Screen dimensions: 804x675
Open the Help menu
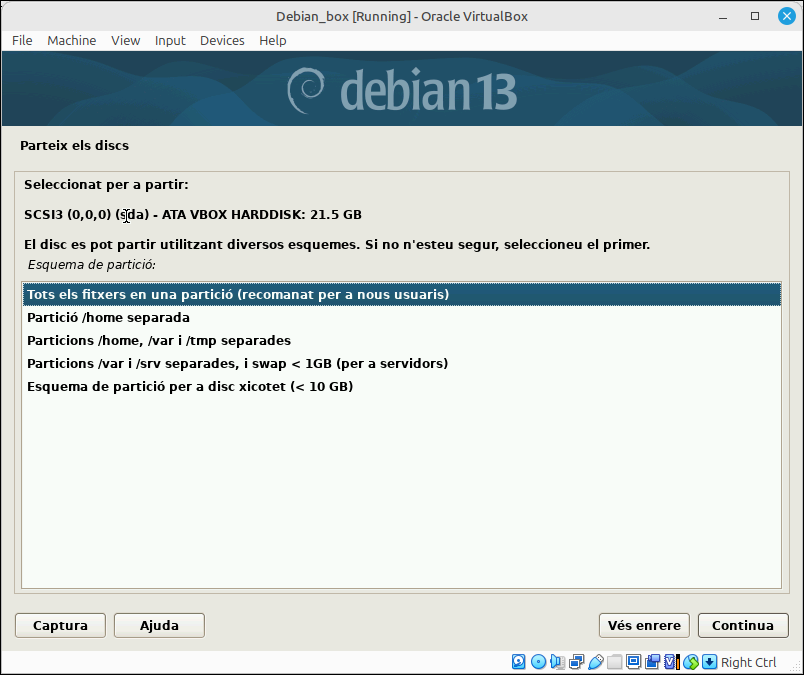(x=273, y=41)
